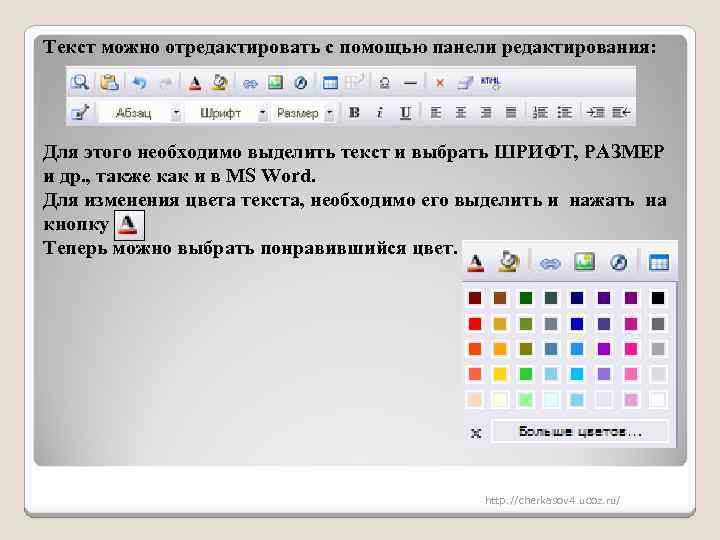Open text color tool in top editing panel
Screen dimensions: 720x540
195,83
